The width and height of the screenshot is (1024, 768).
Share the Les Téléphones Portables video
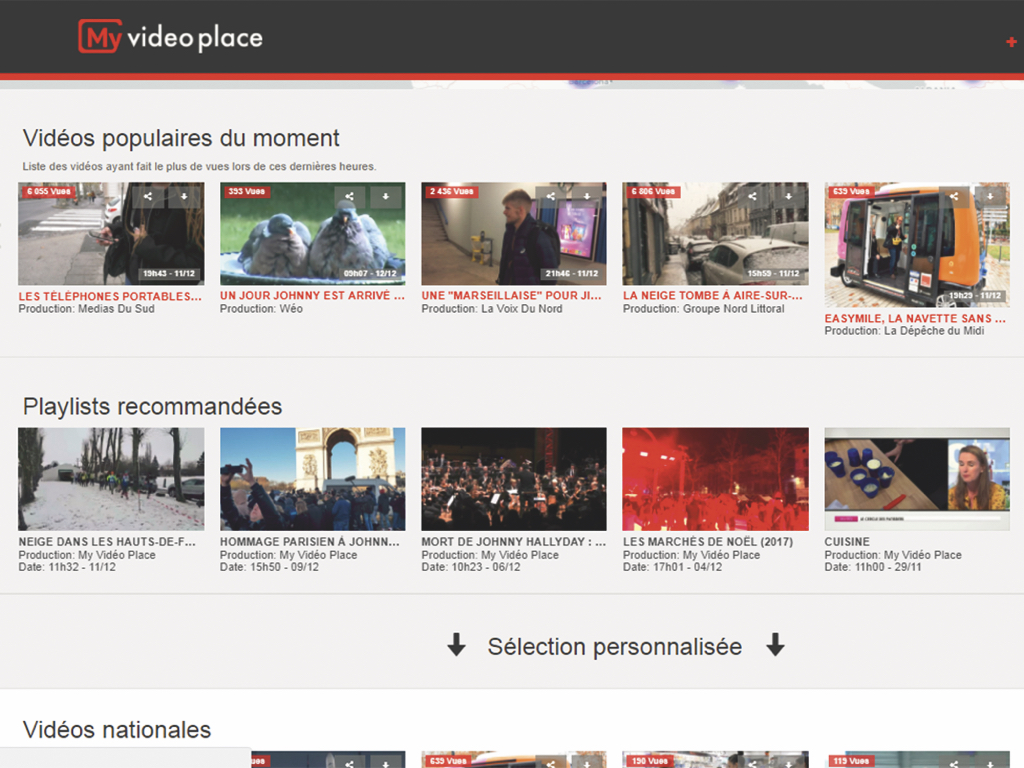(148, 197)
